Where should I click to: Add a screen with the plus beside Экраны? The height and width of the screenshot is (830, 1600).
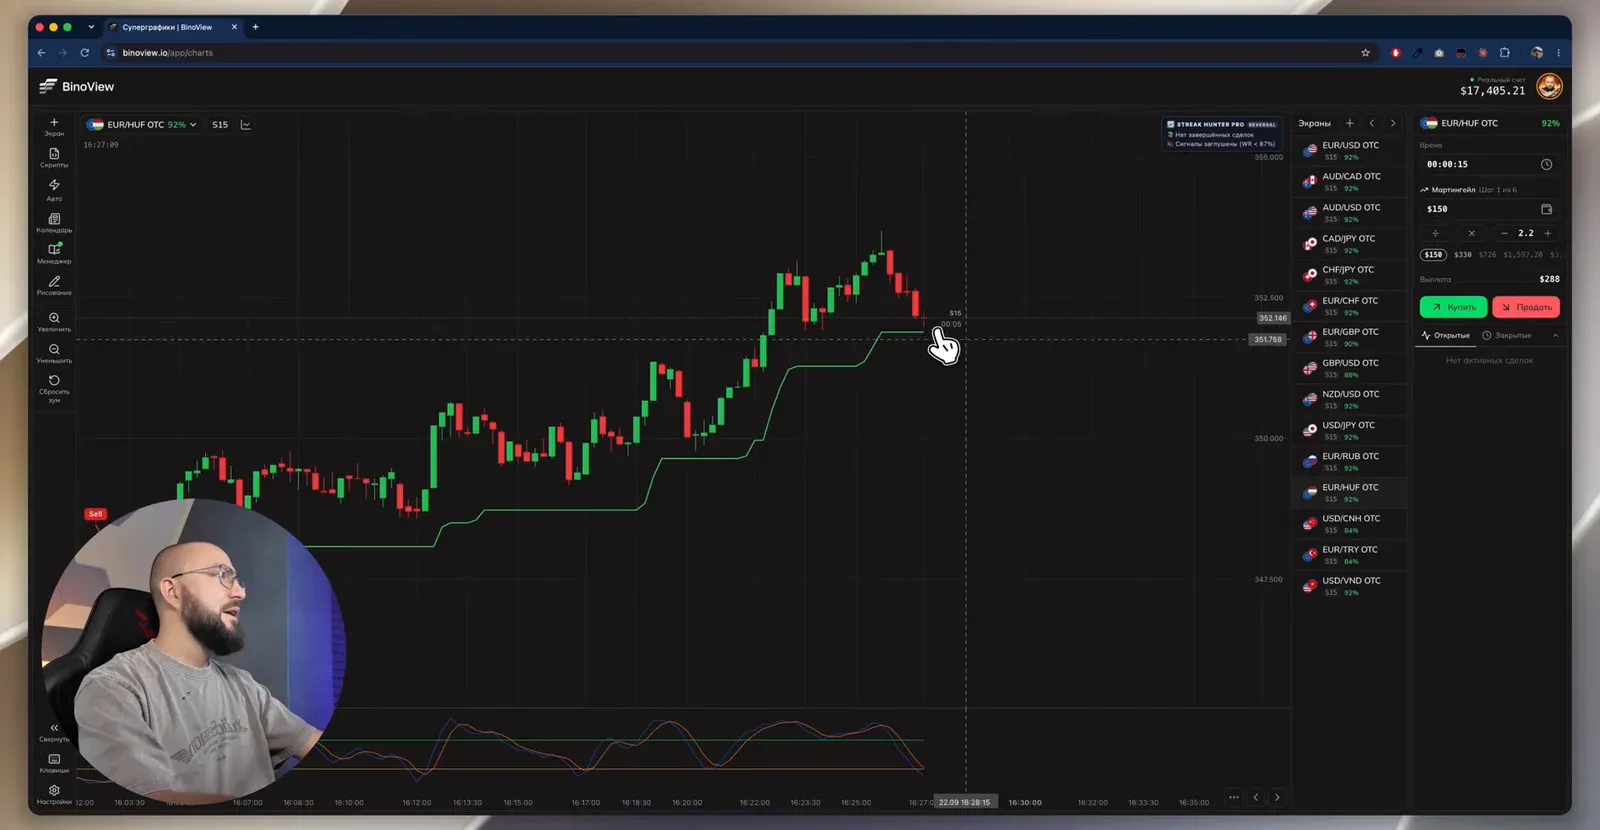(x=1350, y=123)
